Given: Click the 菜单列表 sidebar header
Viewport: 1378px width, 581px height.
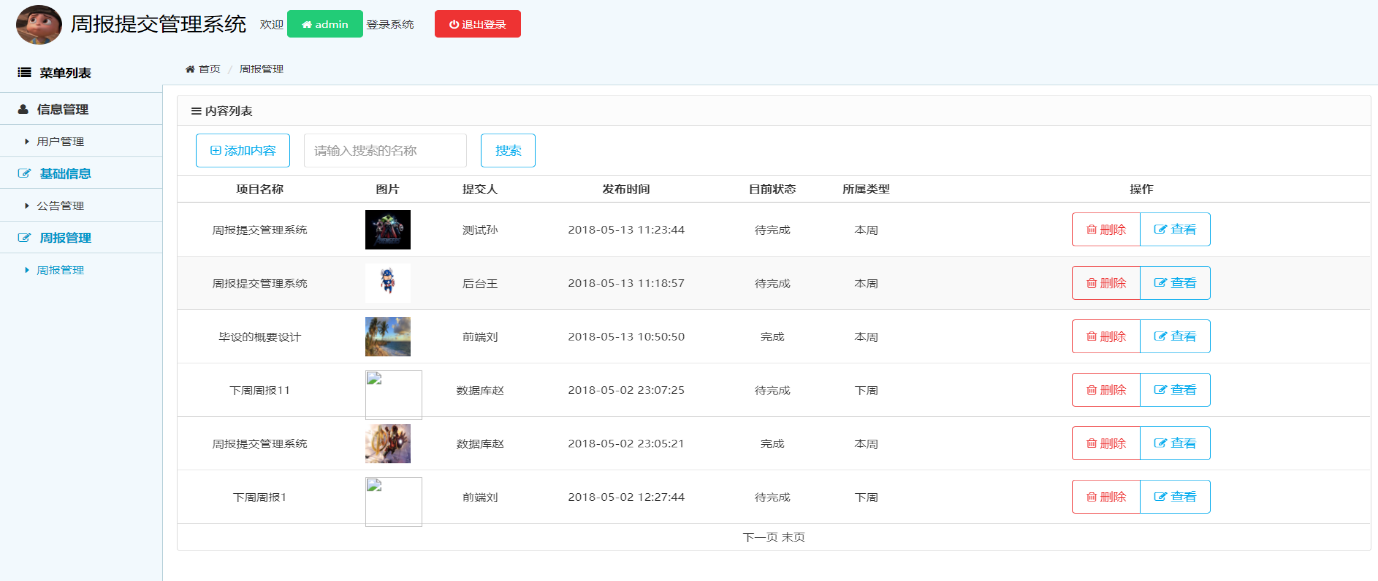Looking at the screenshot, I should [x=66, y=73].
